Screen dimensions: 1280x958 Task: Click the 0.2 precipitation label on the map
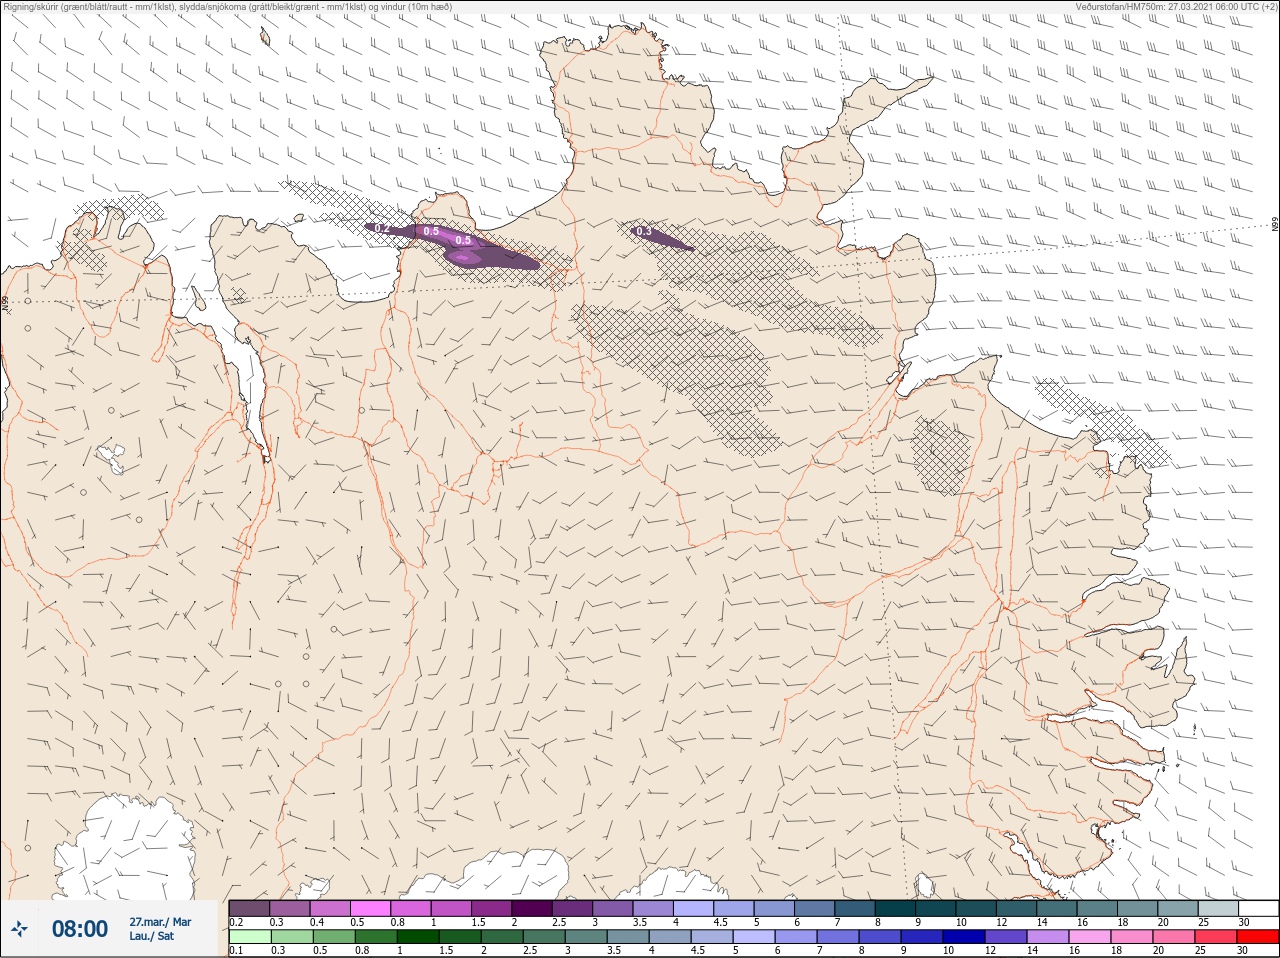(x=382, y=229)
